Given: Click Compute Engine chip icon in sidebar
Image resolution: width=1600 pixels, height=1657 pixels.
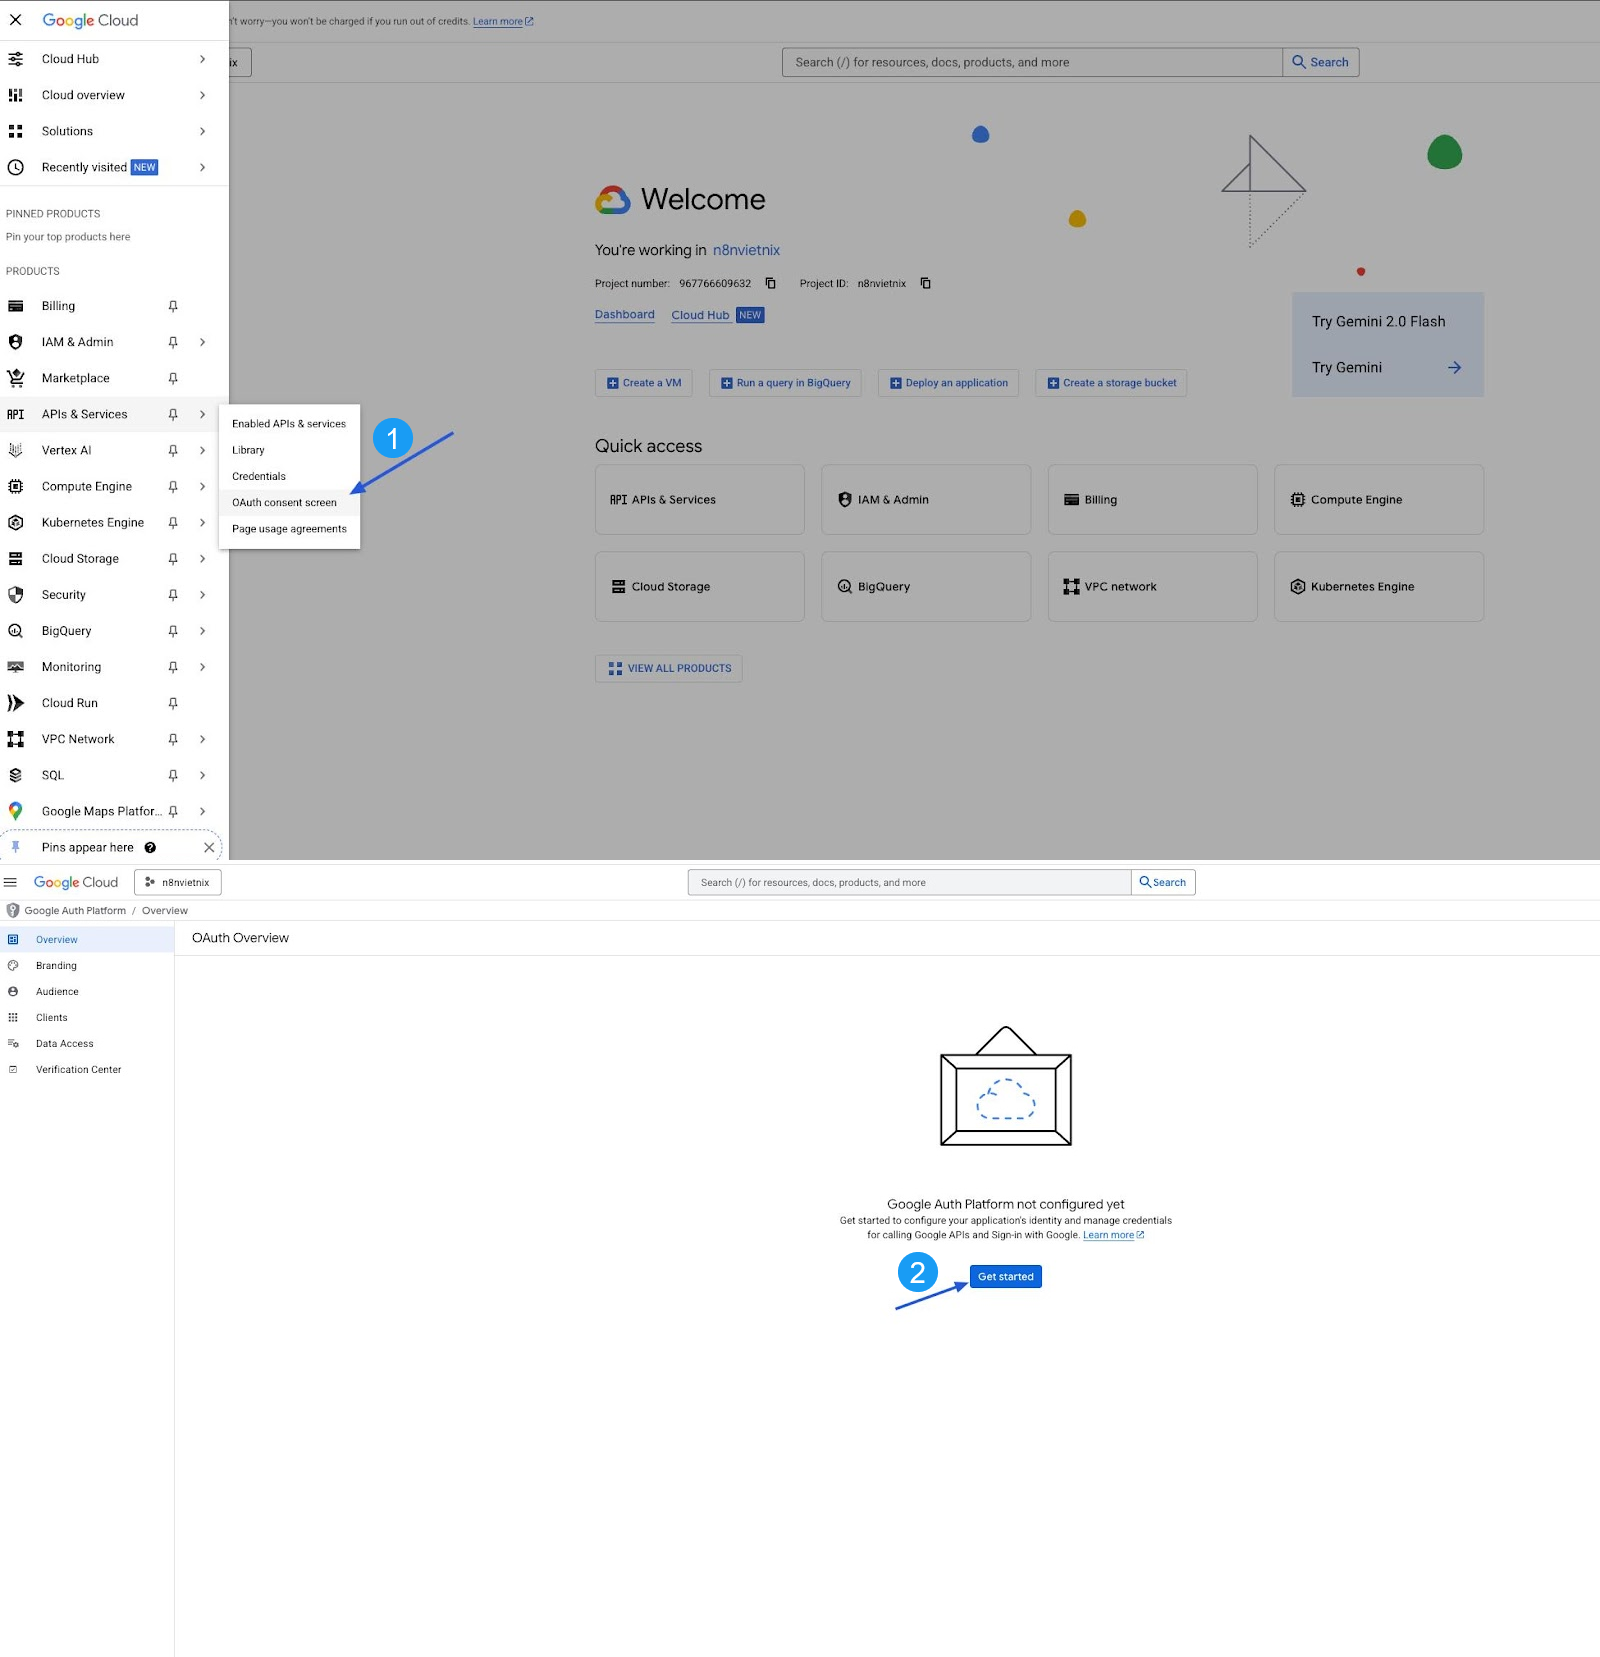Looking at the screenshot, I should coord(16,486).
